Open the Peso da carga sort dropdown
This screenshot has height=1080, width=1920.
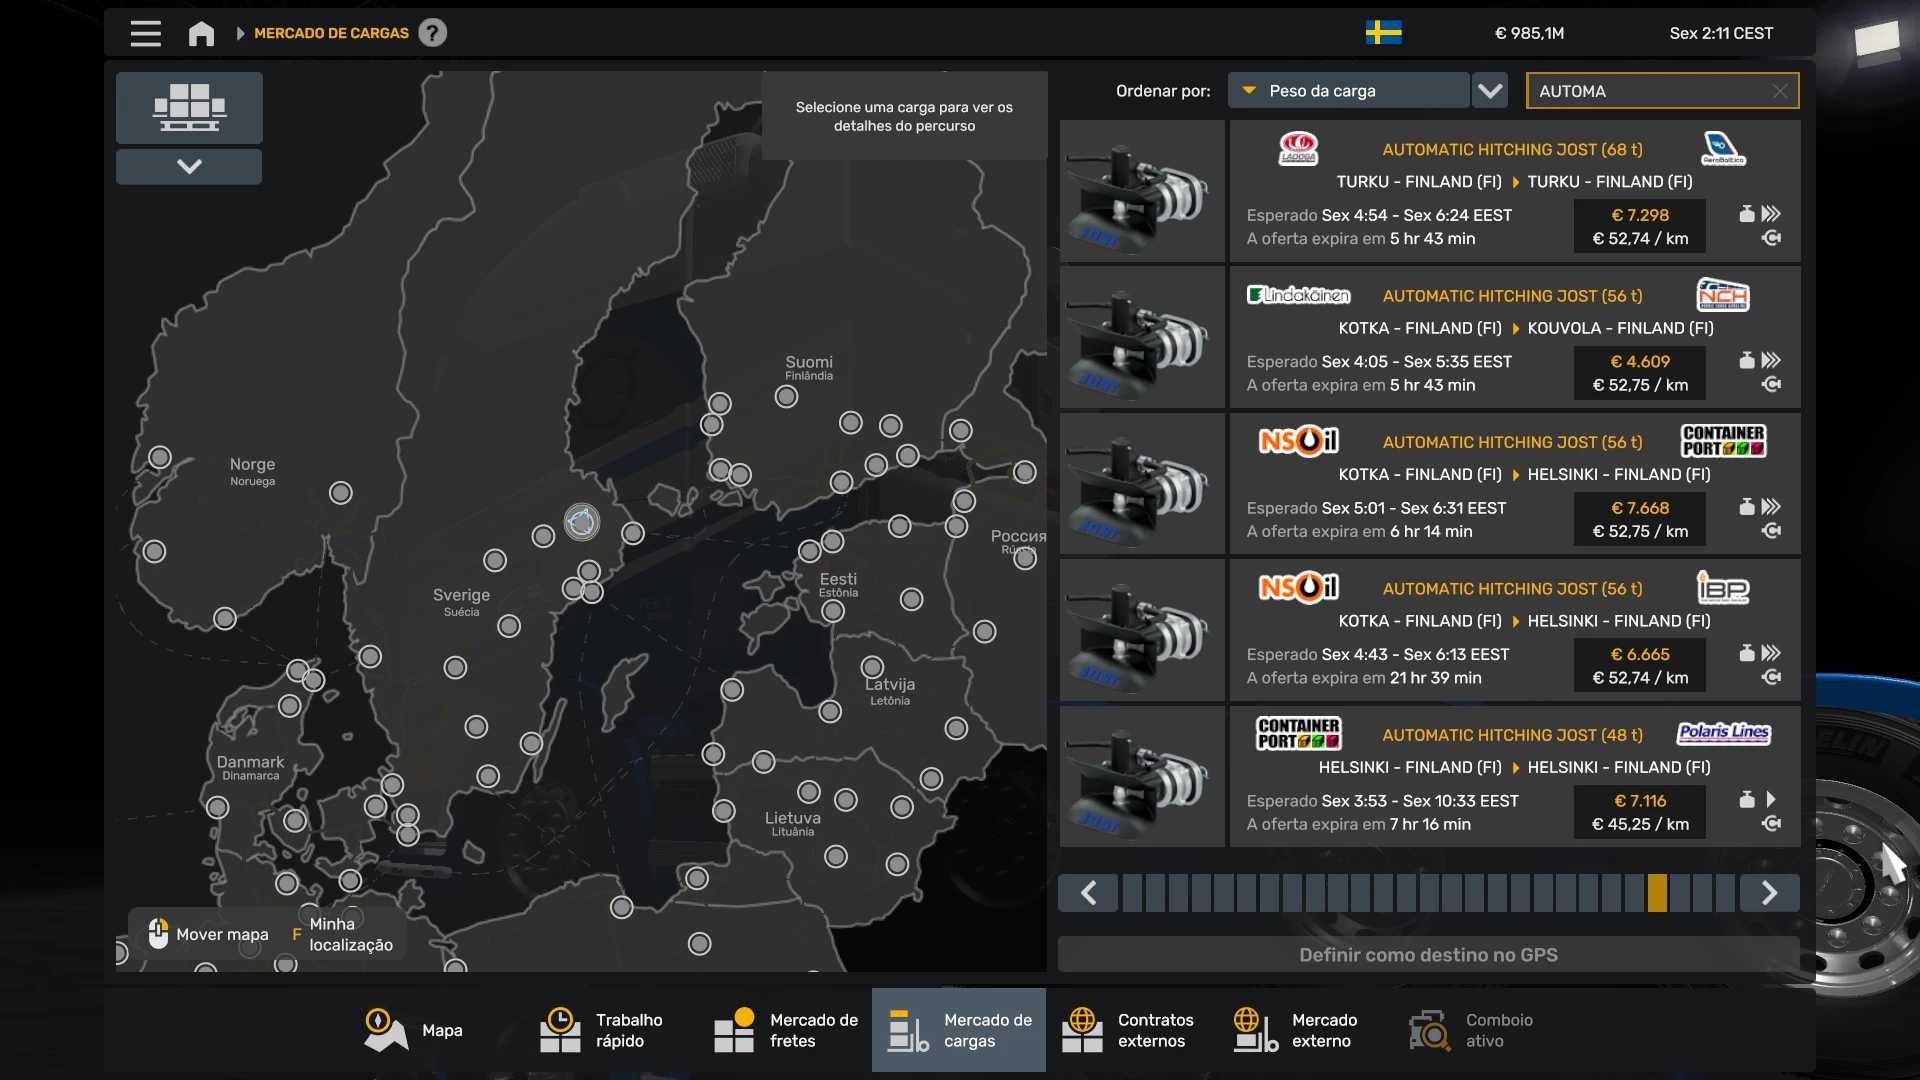tap(1348, 91)
